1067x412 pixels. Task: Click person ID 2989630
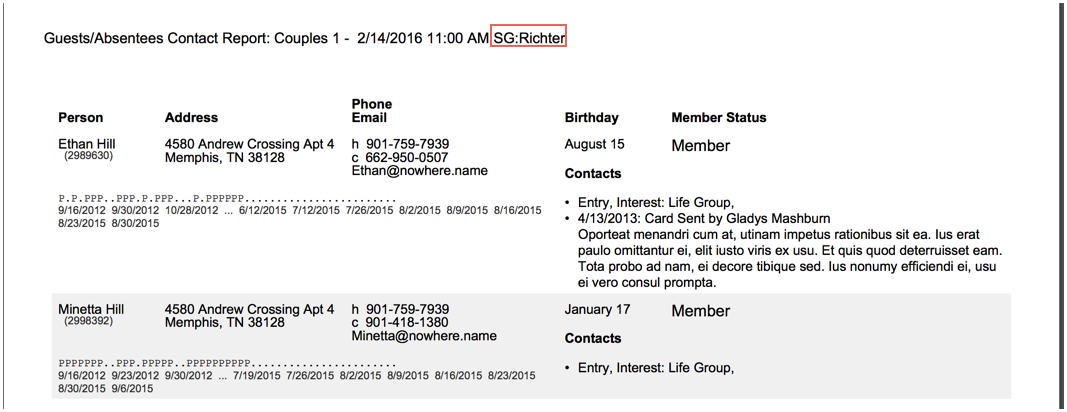pos(88,156)
